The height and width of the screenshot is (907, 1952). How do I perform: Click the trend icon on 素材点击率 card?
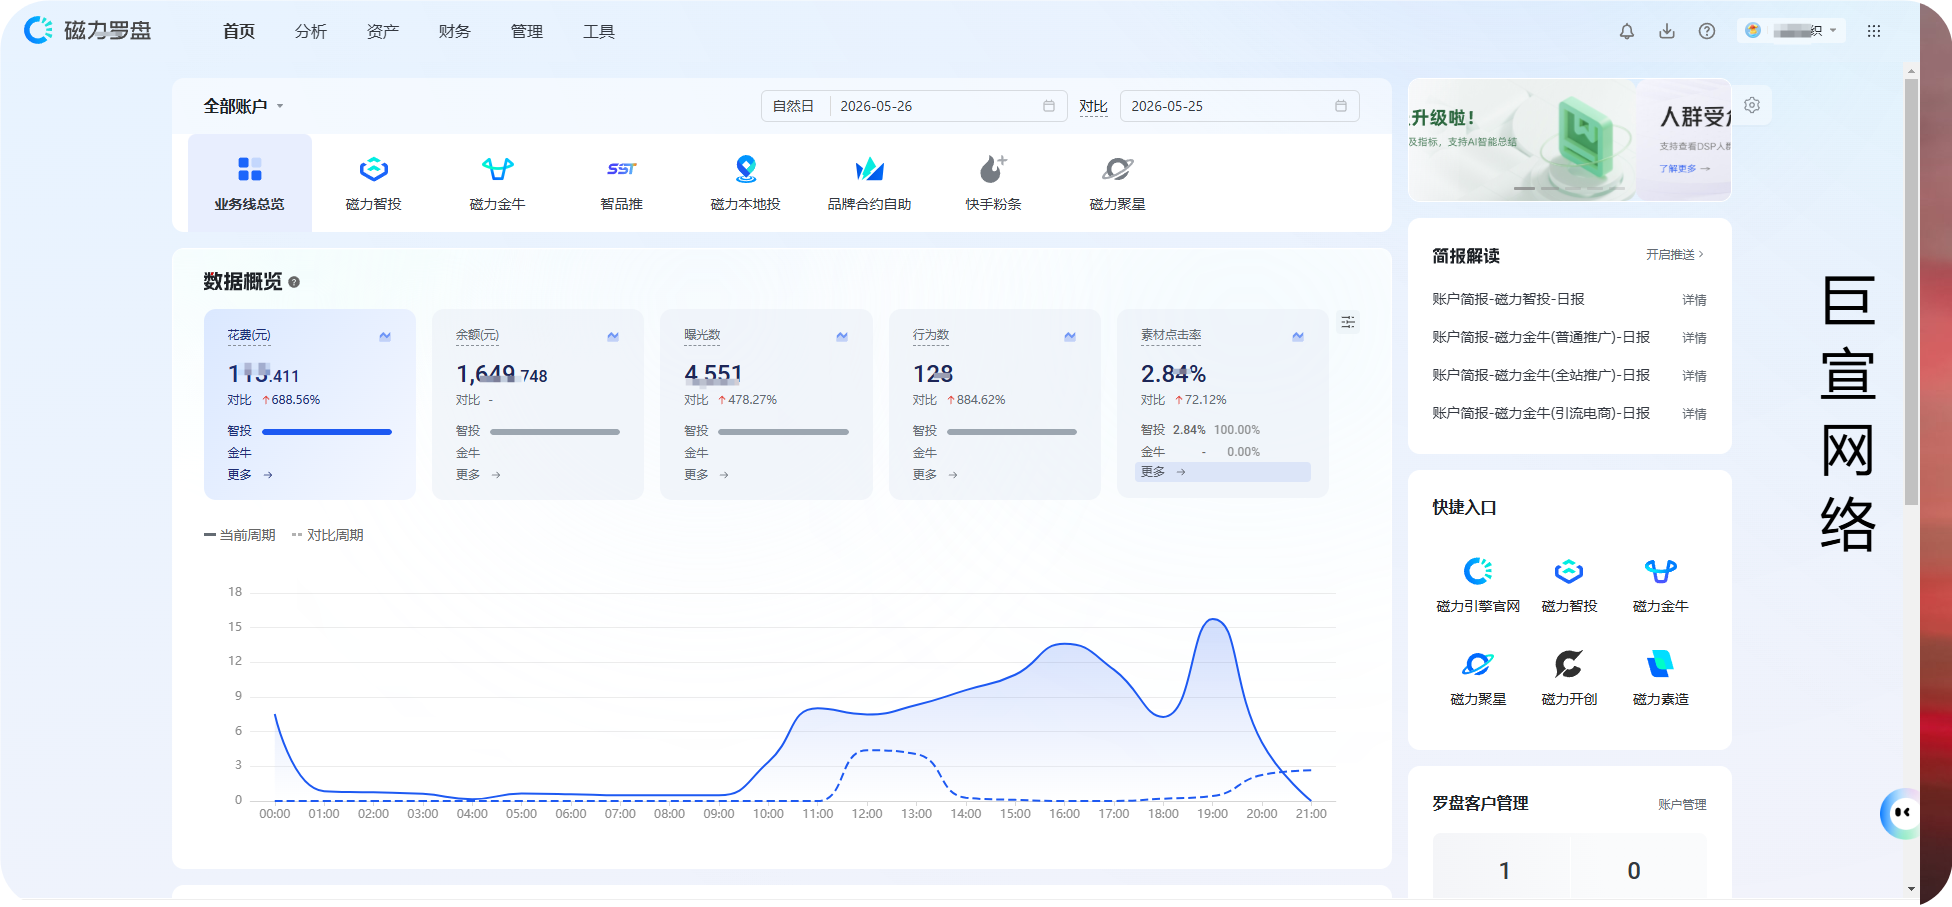pyautogui.click(x=1298, y=336)
